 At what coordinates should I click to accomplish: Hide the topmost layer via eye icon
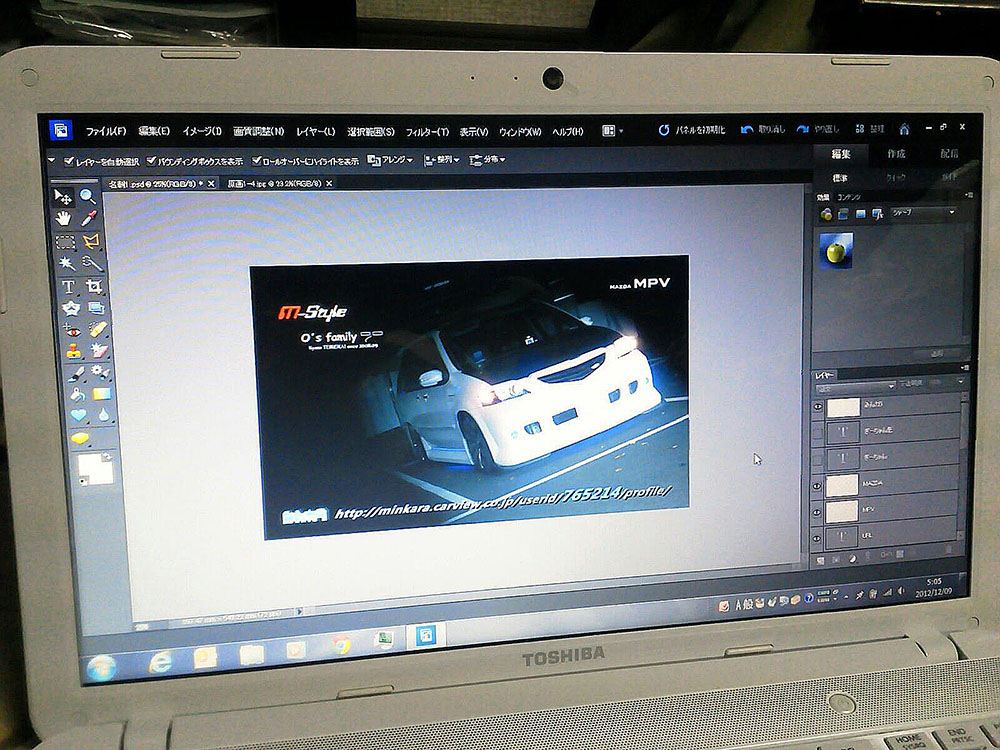818,407
